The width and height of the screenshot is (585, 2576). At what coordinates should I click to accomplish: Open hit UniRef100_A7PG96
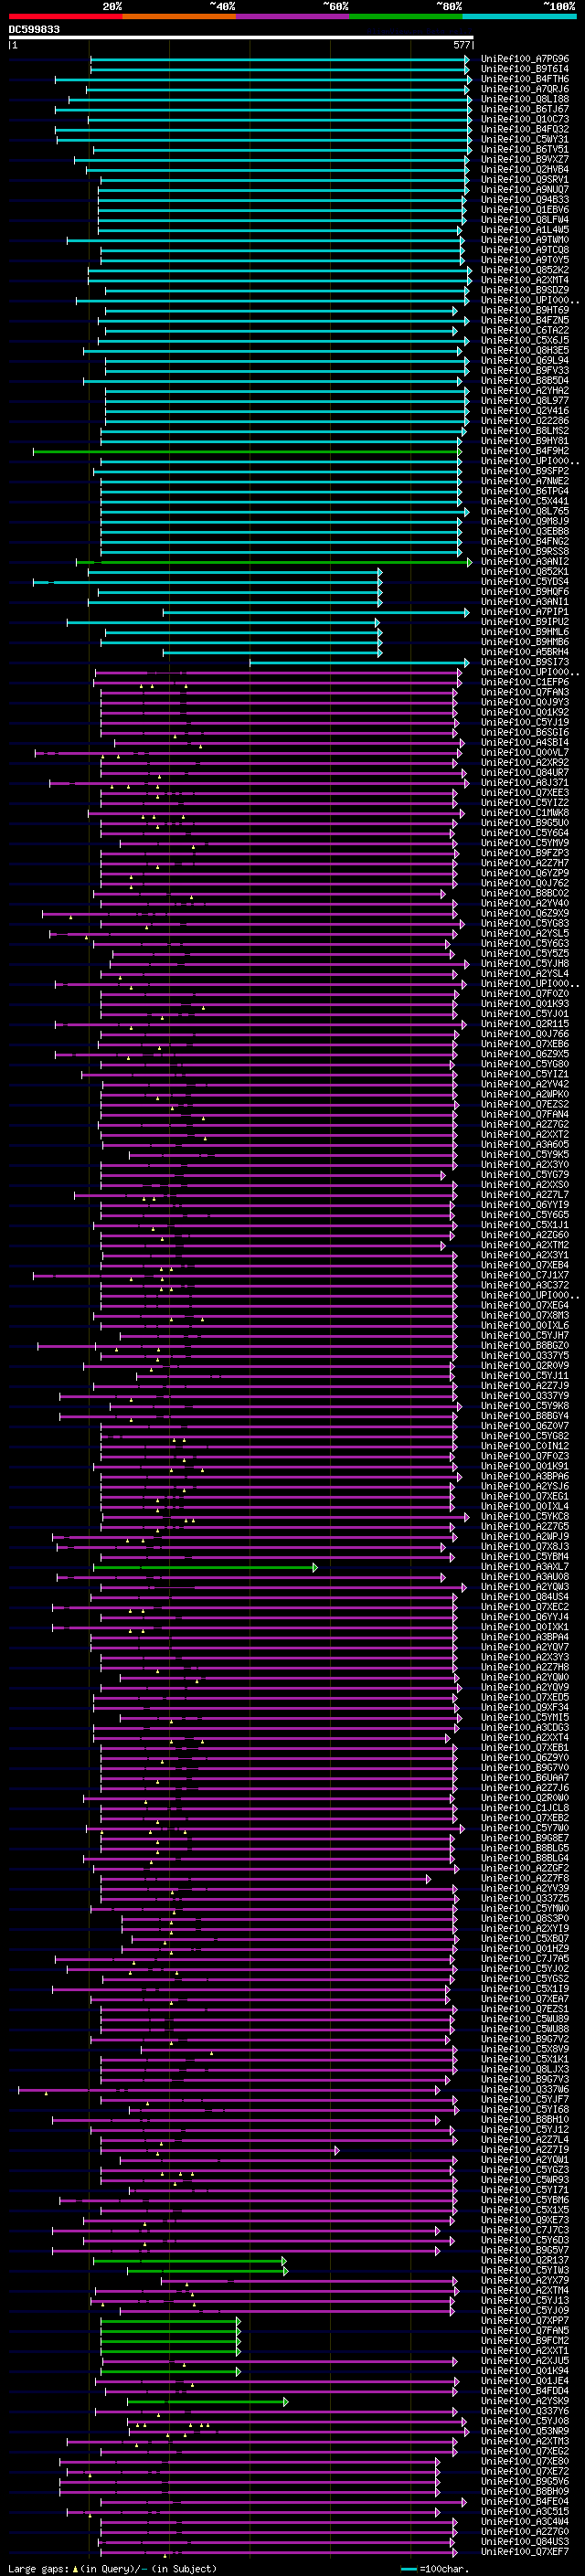click(x=525, y=59)
